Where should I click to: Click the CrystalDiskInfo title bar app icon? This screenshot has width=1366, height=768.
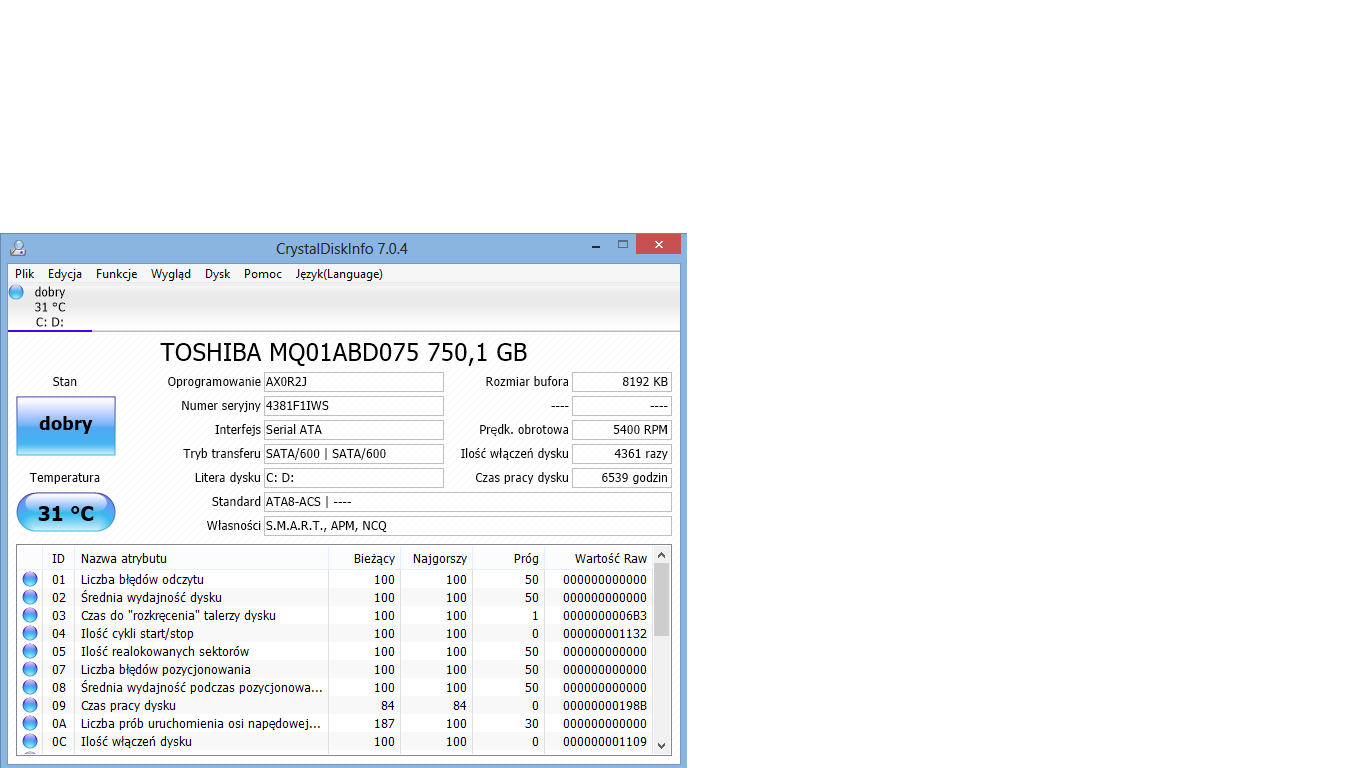17,248
